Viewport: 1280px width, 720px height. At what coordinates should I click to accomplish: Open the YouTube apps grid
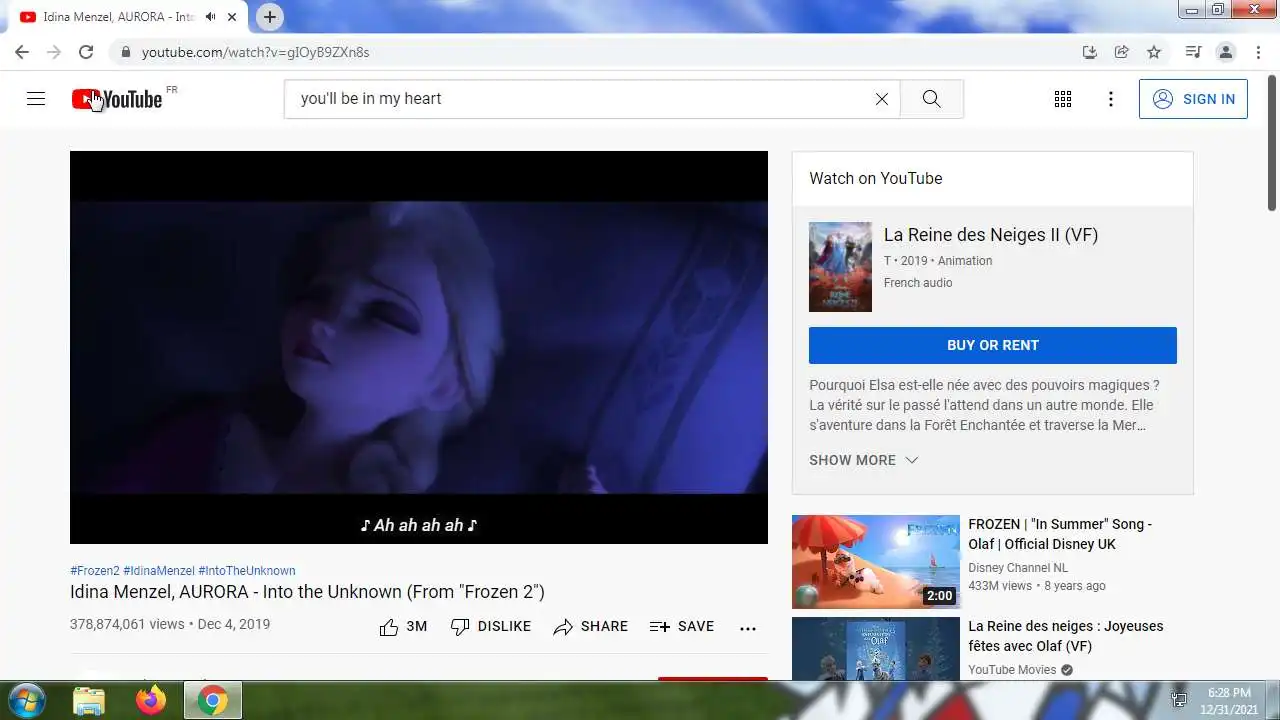[1063, 99]
